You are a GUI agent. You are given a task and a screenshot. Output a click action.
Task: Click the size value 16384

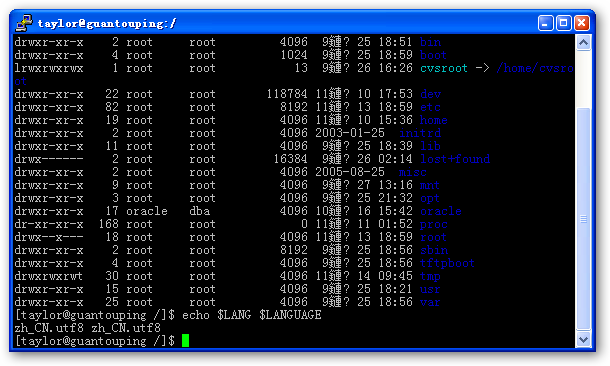pyautogui.click(x=290, y=159)
